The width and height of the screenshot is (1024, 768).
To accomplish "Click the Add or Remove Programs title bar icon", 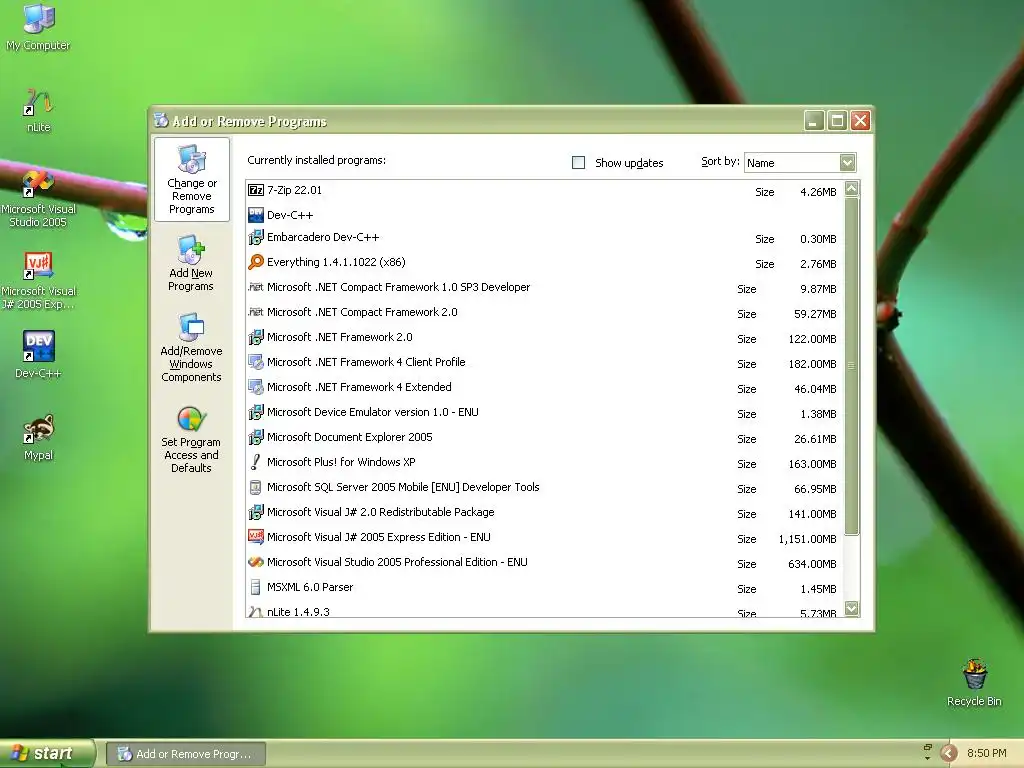I will [161, 120].
